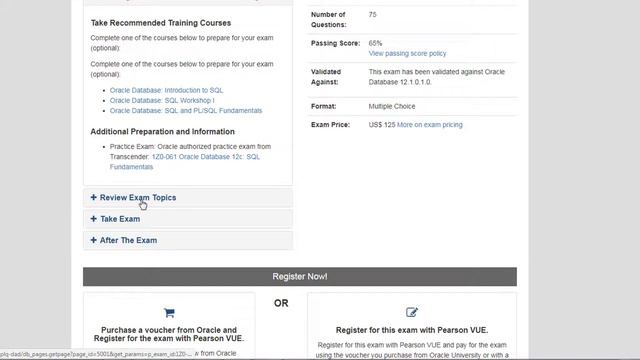Expand the After The Exam section
Screen dimensions: 640x360
coord(188,240)
